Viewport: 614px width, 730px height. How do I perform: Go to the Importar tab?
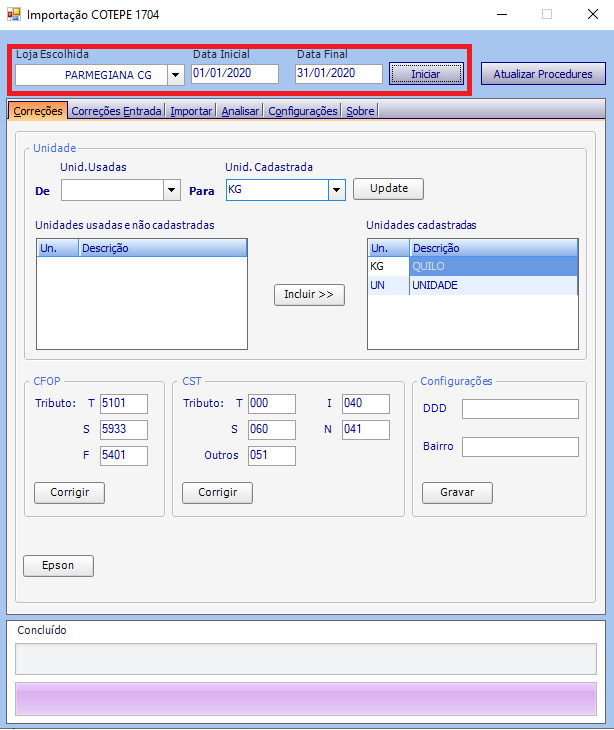click(191, 111)
